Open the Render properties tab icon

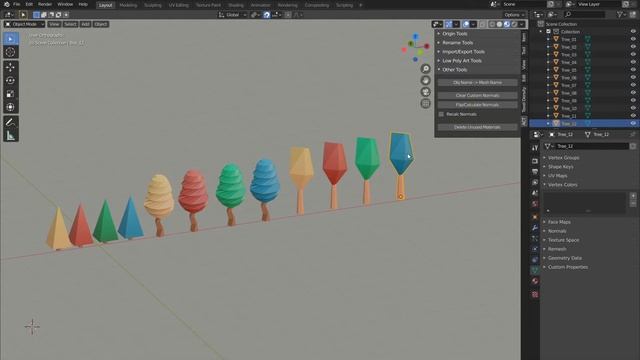click(x=535, y=161)
